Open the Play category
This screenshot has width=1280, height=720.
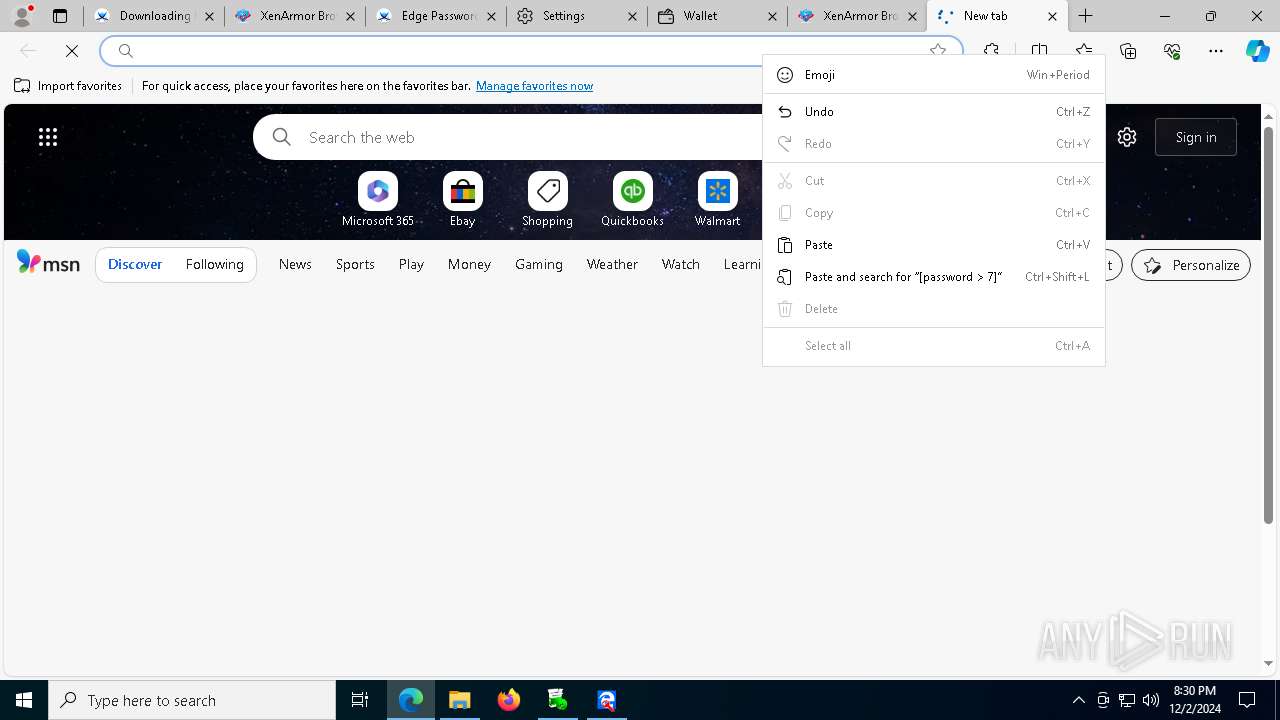411,264
